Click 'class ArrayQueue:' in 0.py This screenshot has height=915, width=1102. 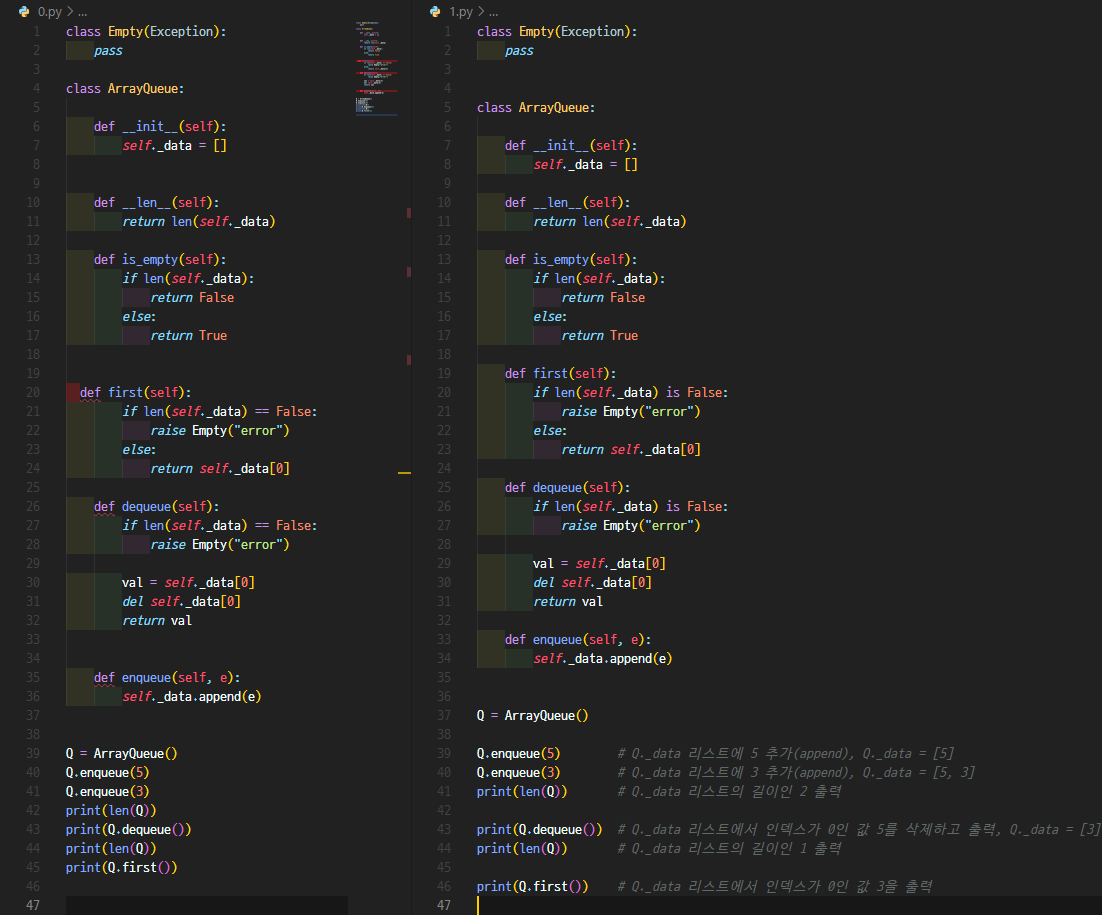pos(125,89)
